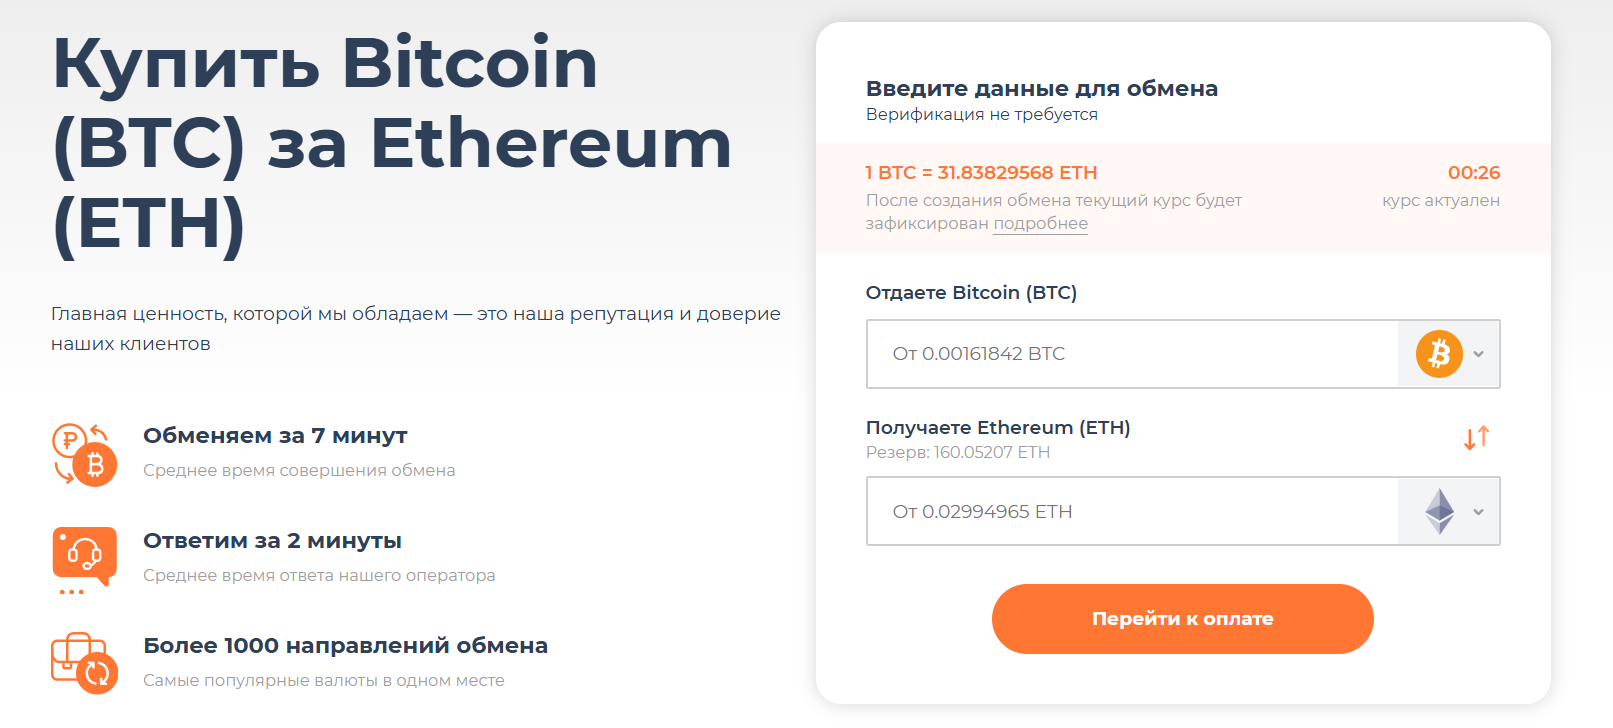The height and width of the screenshot is (728, 1613).
Task: Expand the Bitcoin currency dropdown chevron
Action: point(1479,354)
